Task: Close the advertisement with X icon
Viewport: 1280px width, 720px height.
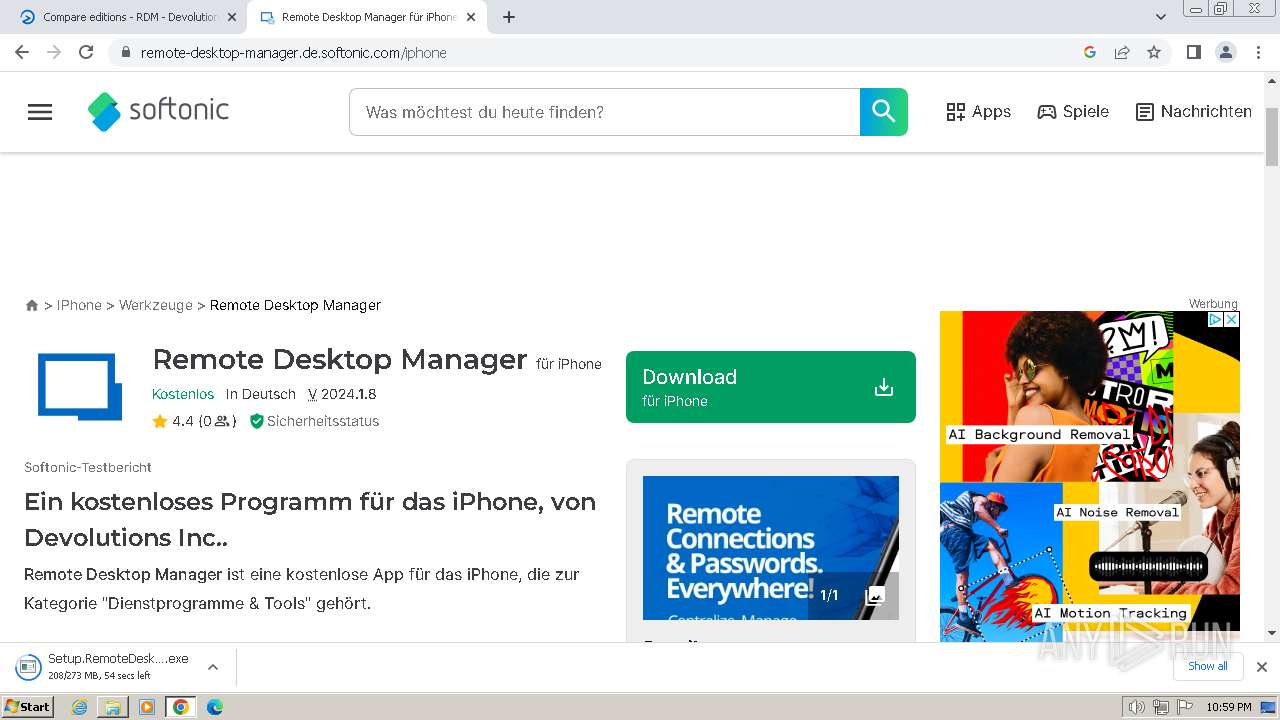Action: pyautogui.click(x=1232, y=319)
